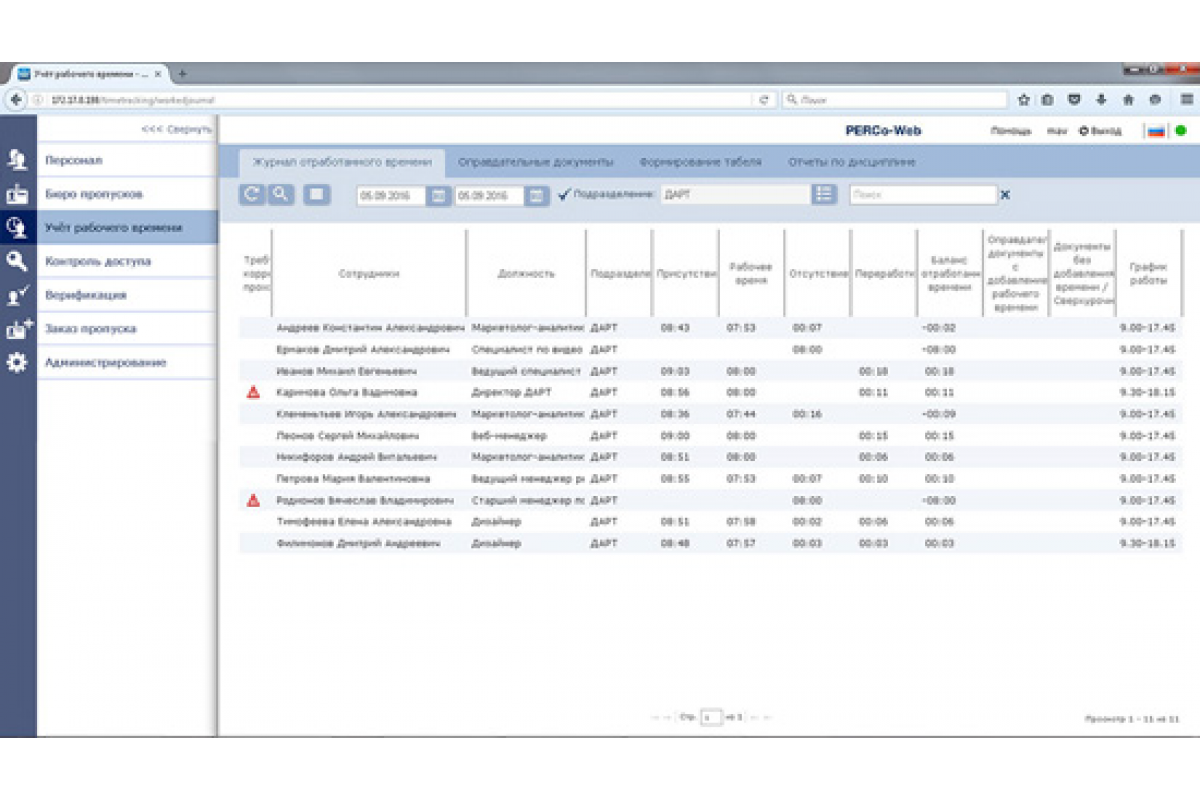Click the Russian flag language icon
The height and width of the screenshot is (800, 1200).
pyautogui.click(x=1156, y=131)
